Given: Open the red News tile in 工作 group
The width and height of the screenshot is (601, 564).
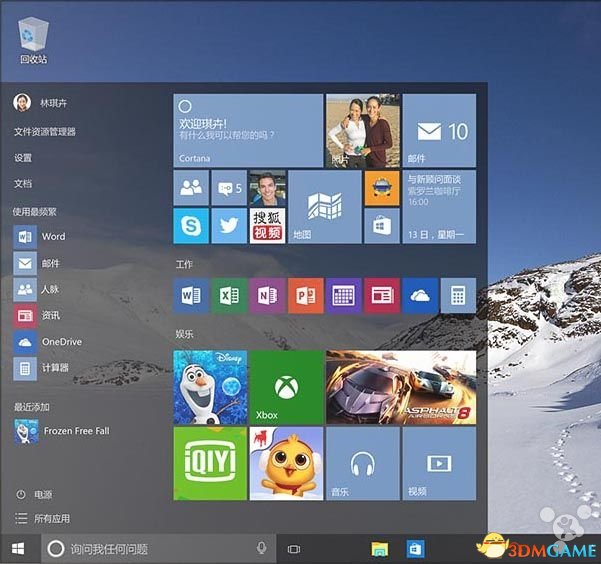Looking at the screenshot, I should point(382,296).
